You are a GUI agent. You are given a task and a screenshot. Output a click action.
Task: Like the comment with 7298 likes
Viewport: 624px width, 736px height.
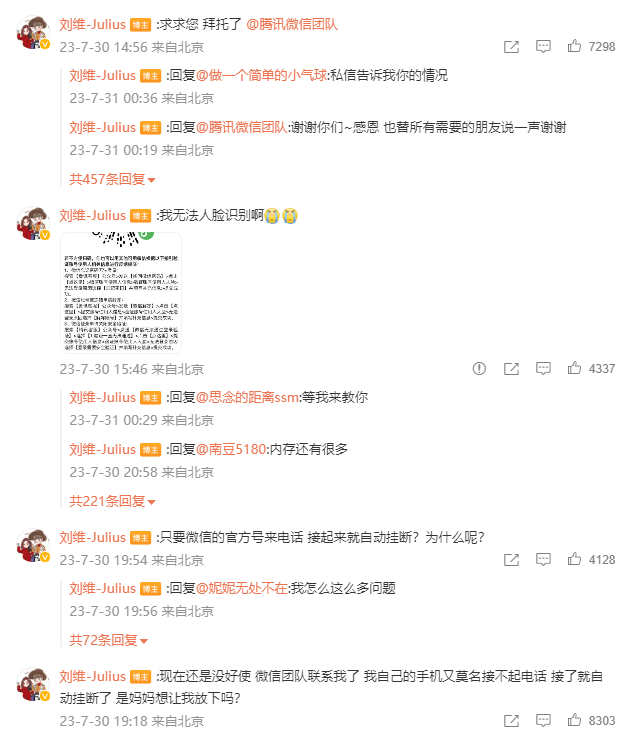point(574,46)
